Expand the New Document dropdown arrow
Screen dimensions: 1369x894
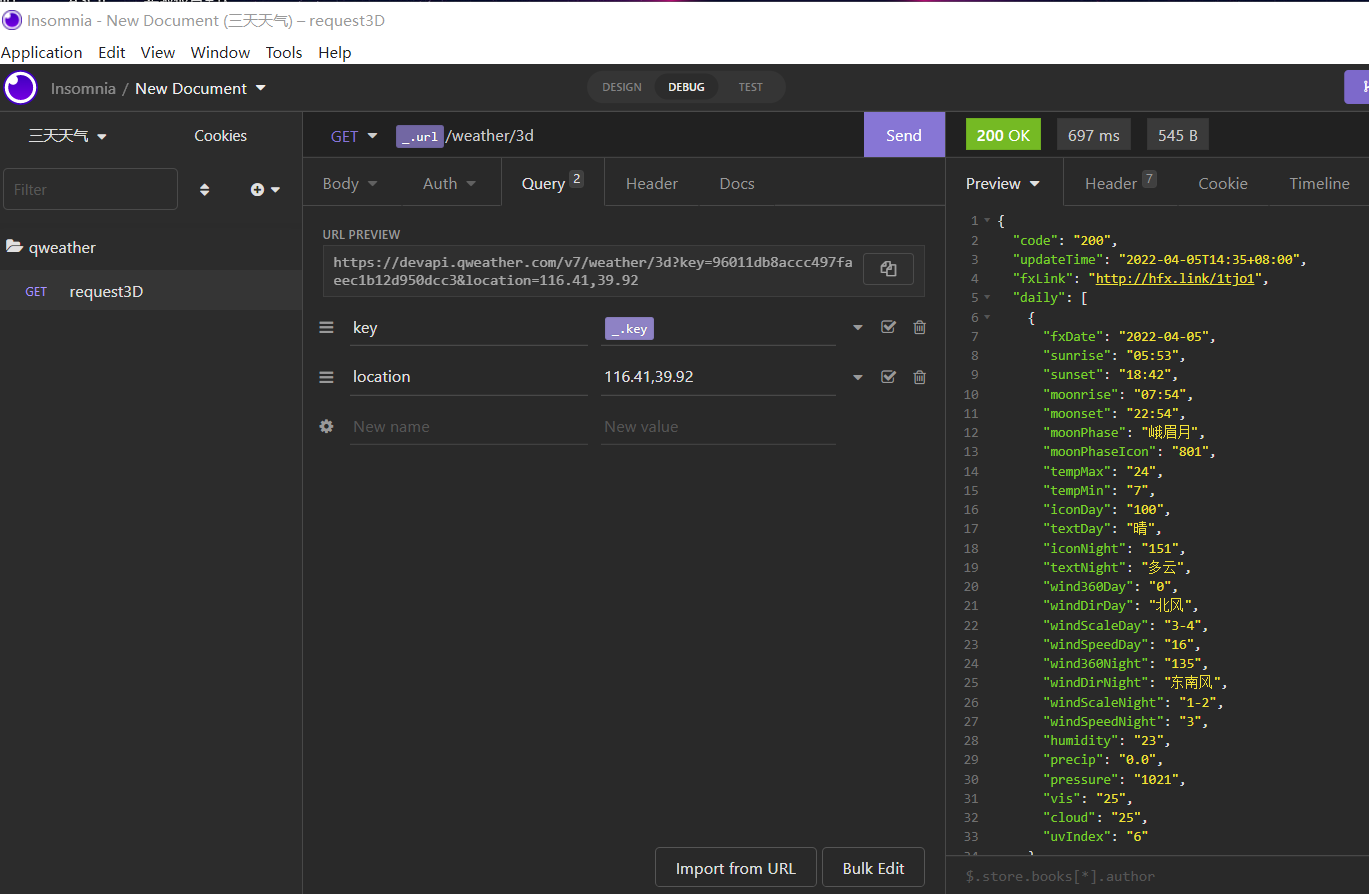(x=261, y=88)
